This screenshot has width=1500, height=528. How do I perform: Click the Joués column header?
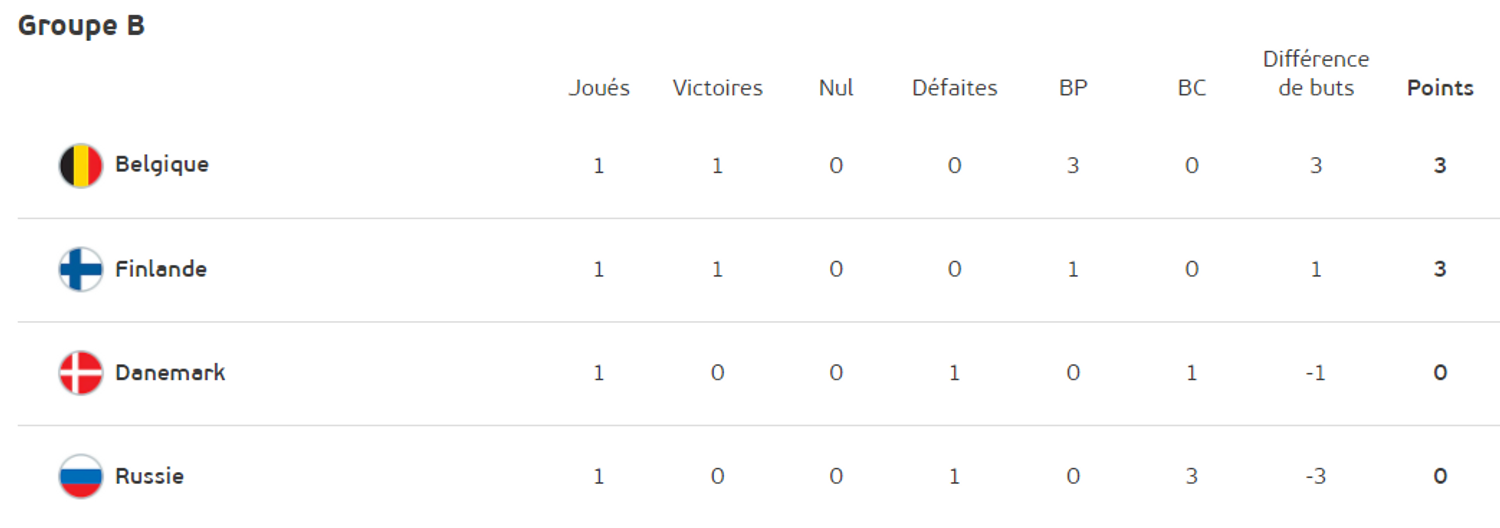click(x=599, y=88)
